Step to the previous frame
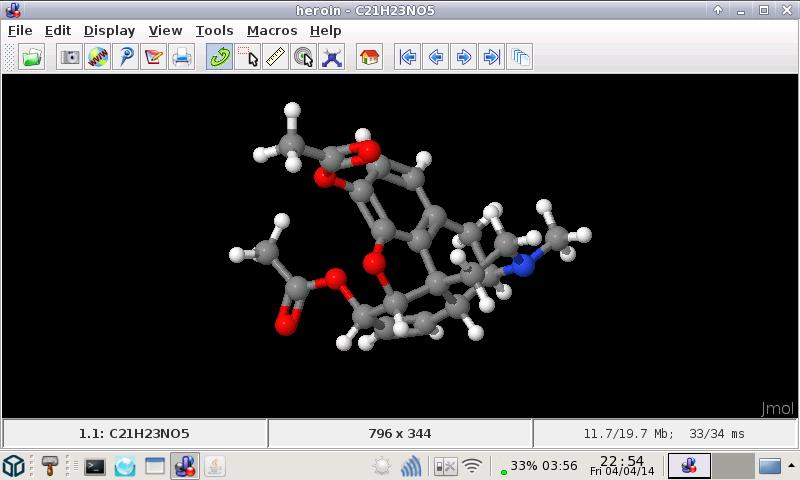800x480 pixels. (x=436, y=57)
